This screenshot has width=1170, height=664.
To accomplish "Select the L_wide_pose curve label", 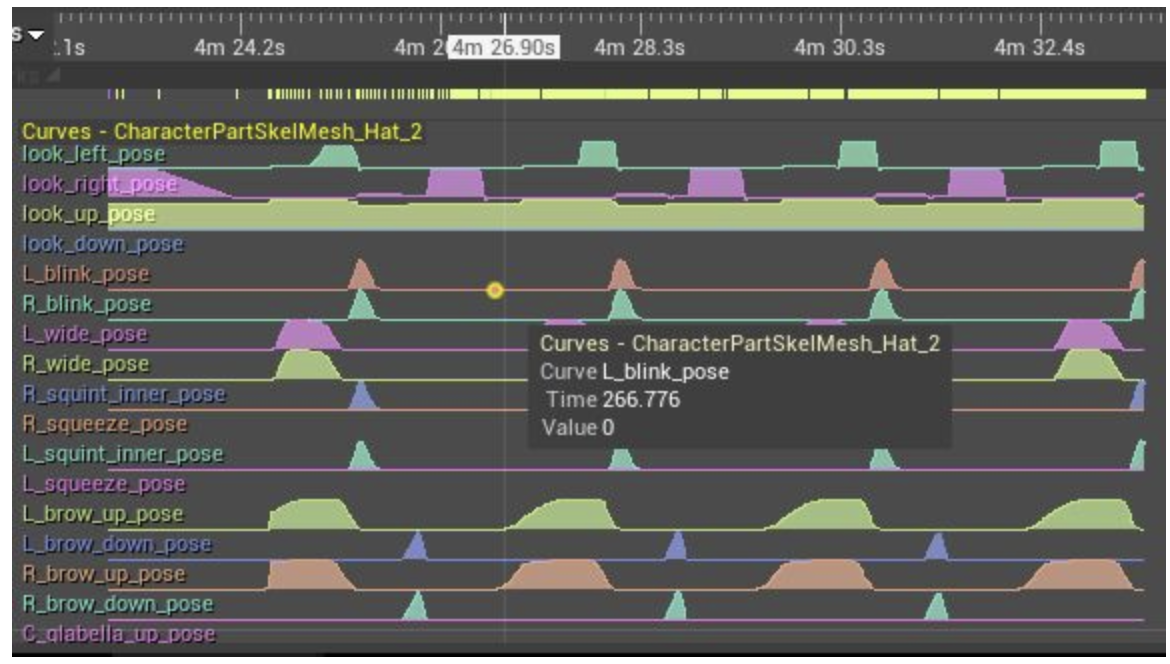I will (84, 334).
